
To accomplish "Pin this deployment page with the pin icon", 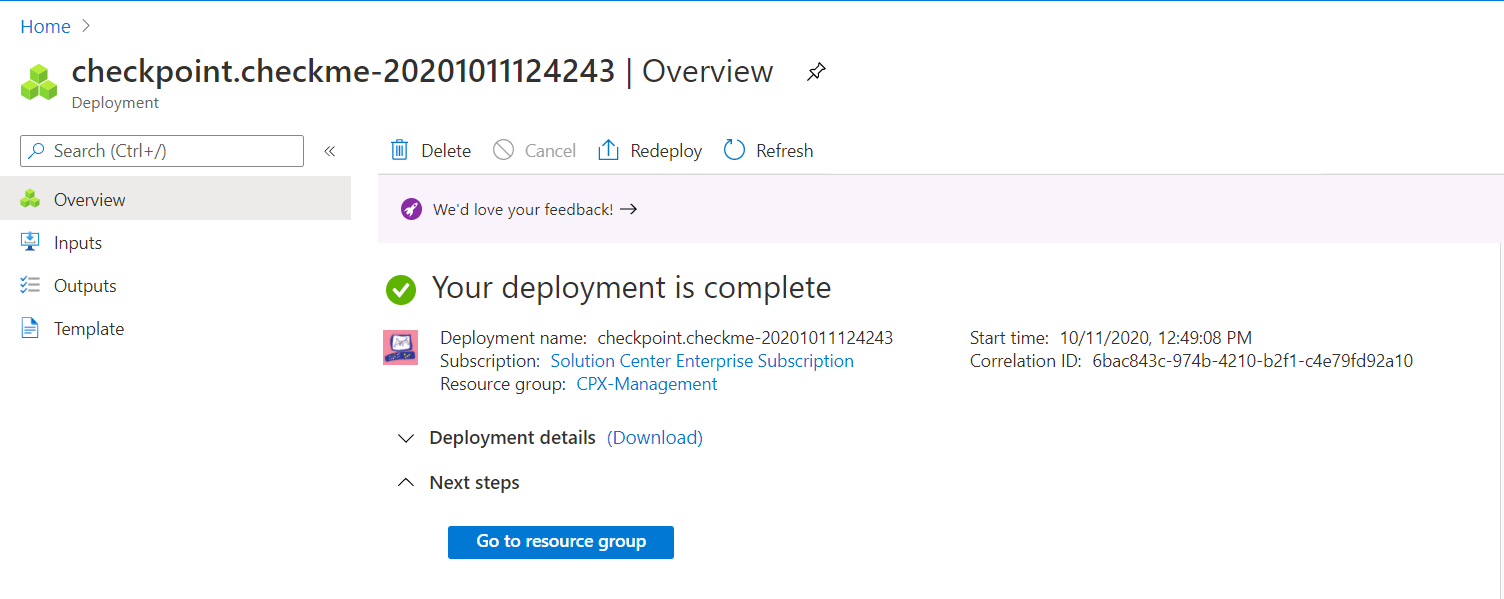I will (816, 72).
